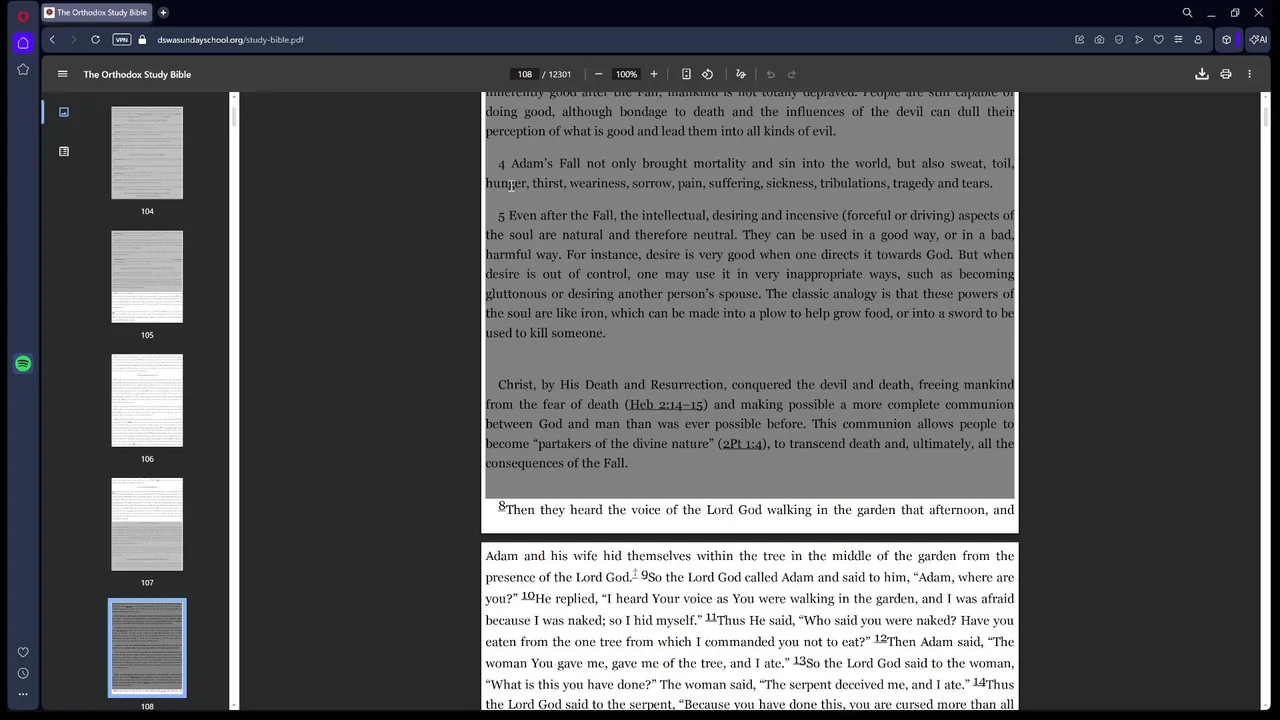This screenshot has width=1280, height=720.
Task: Open sidebar setup three dots
Action: (23, 694)
